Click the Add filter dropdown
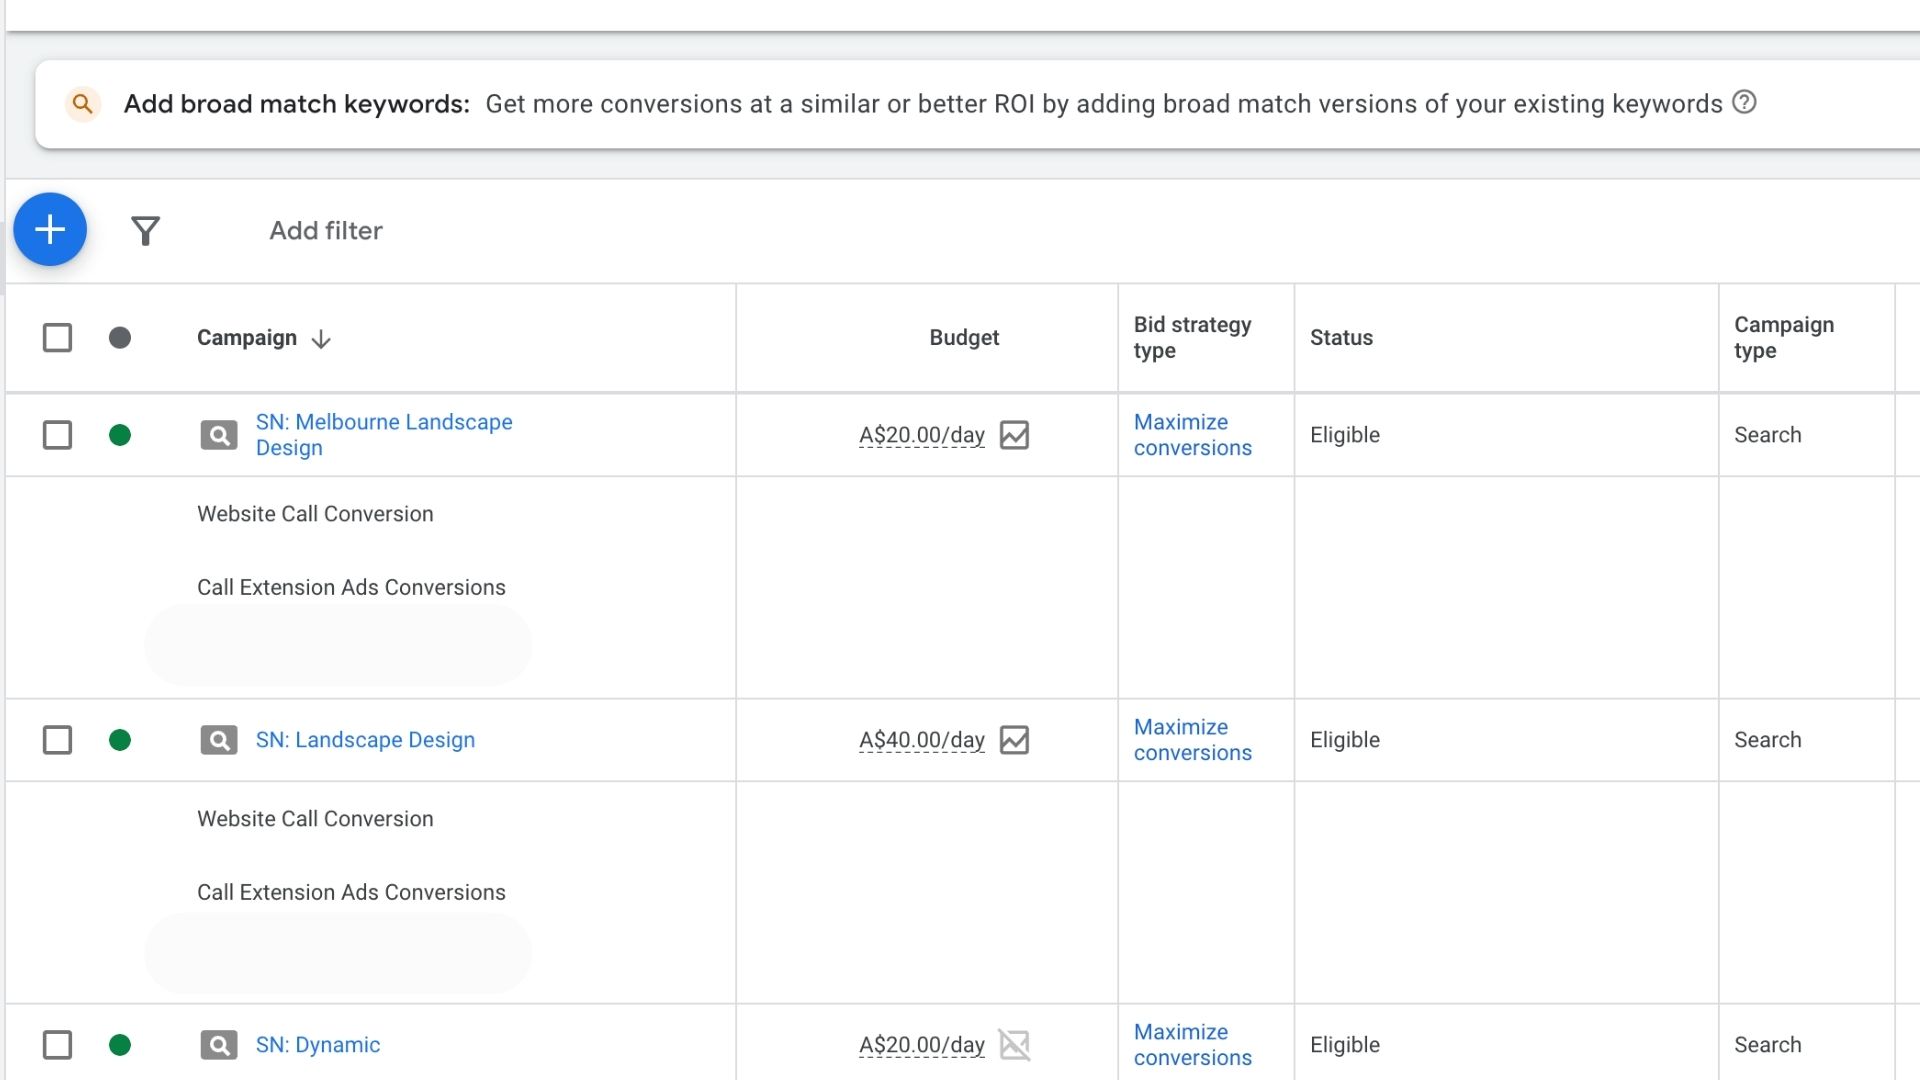Viewport: 1920px width, 1080px height. (x=327, y=229)
